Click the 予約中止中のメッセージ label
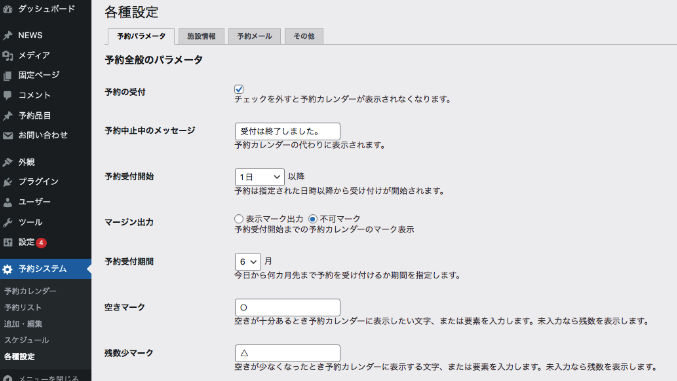 pyautogui.click(x=150, y=131)
